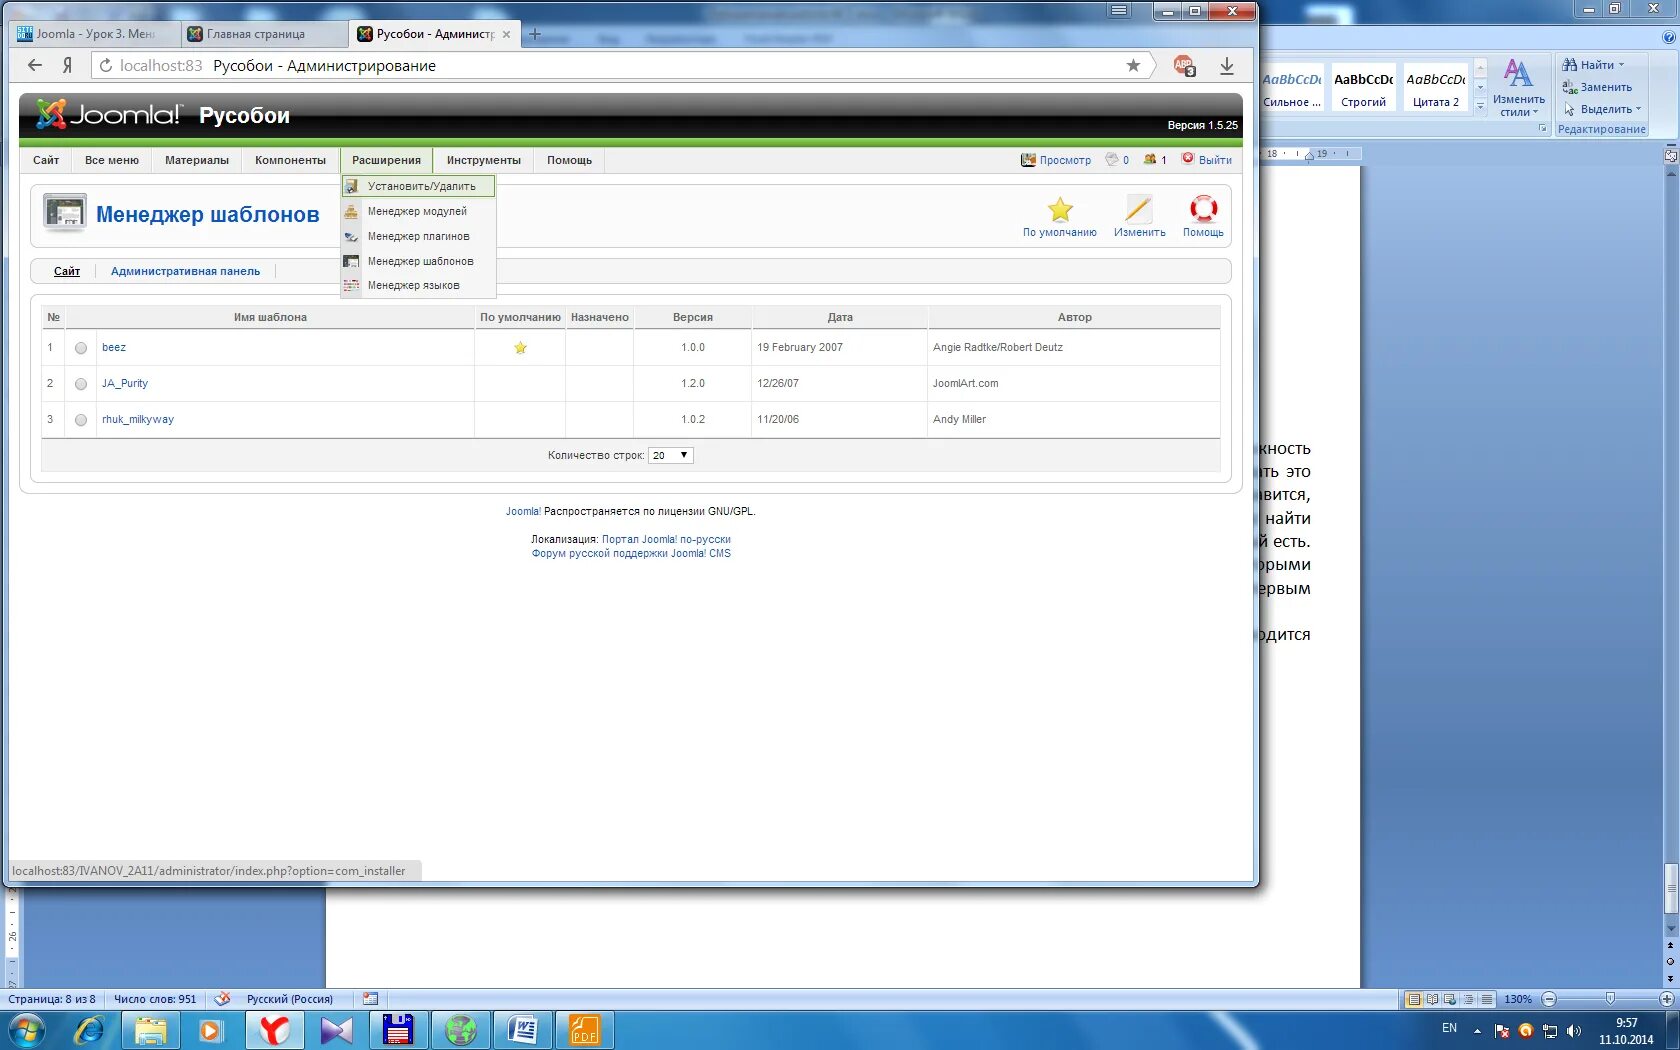Viewport: 1680px width, 1050px height.
Task: Open the PDF application in the taskbar
Action: coord(585,1029)
